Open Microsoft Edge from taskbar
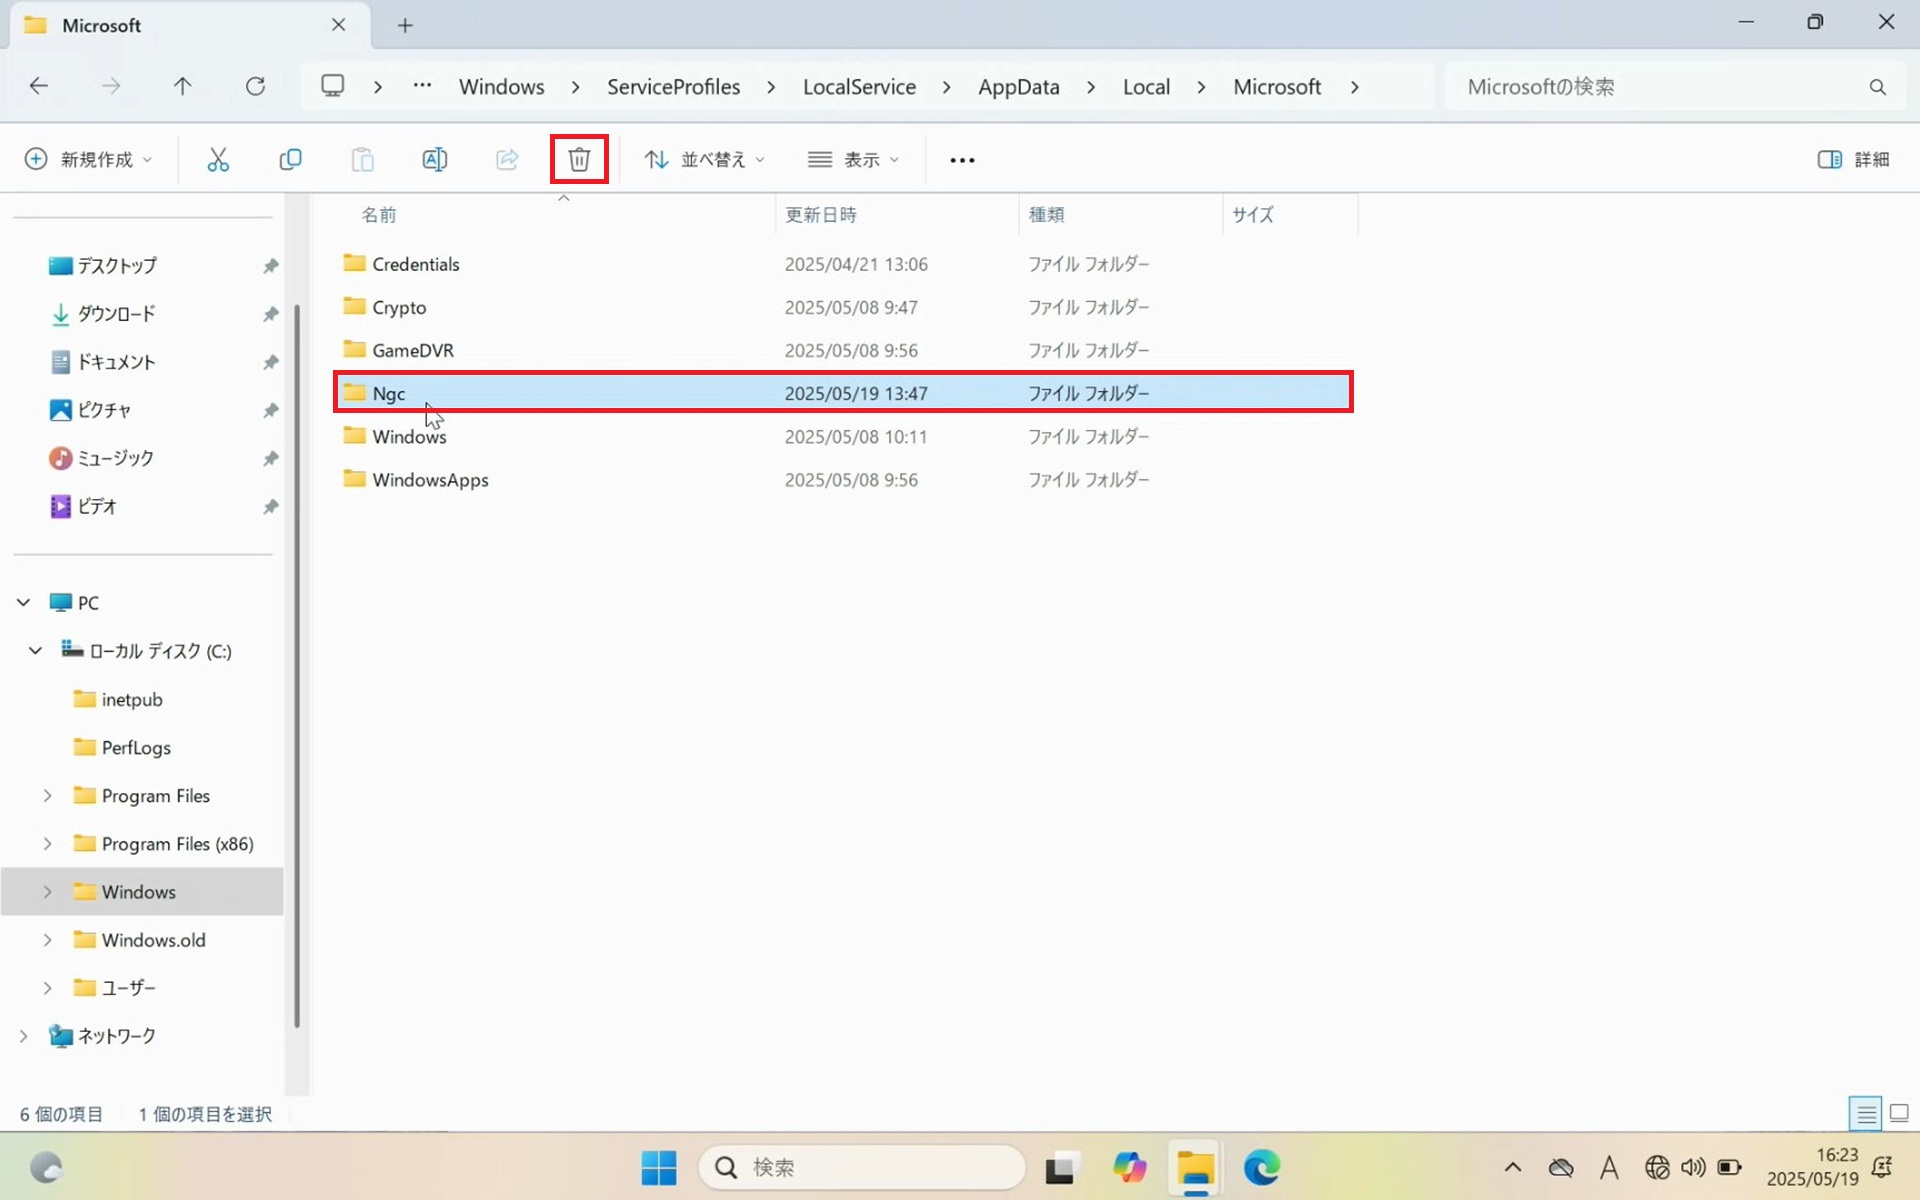This screenshot has height=1200, width=1920. click(x=1262, y=1167)
